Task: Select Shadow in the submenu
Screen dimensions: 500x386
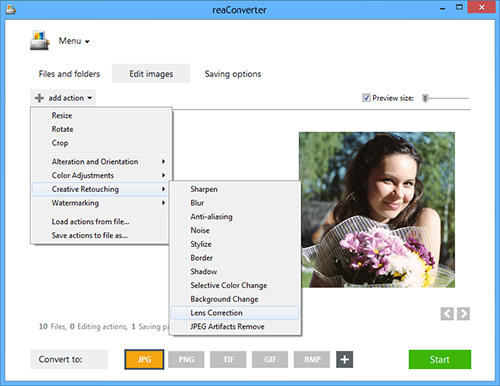Action: point(235,271)
